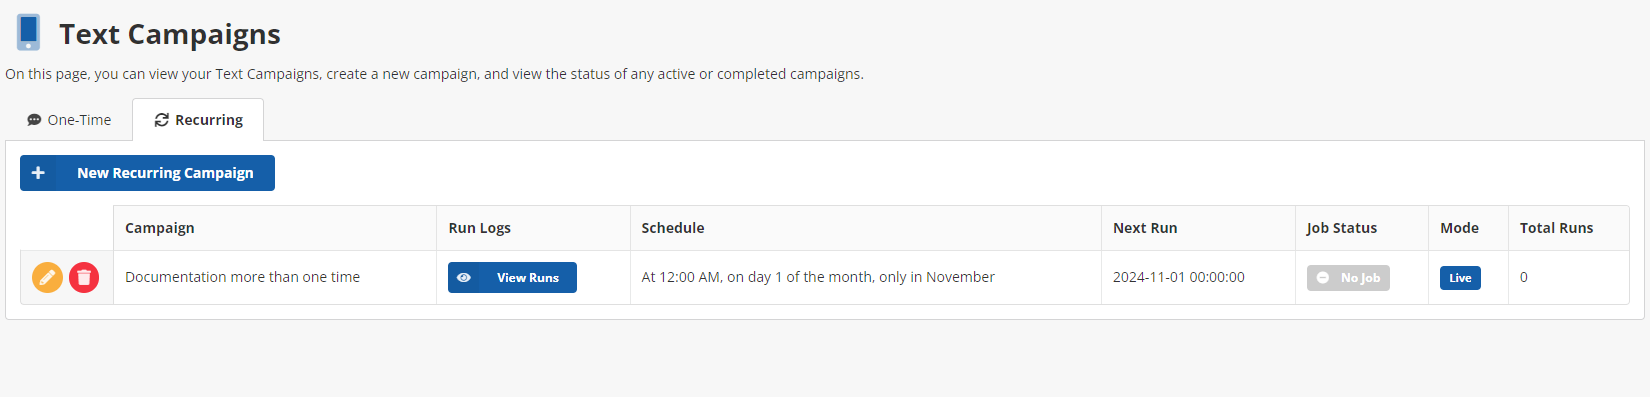Click the eye icon on View Runs
Image resolution: width=1650 pixels, height=397 pixels.
pyautogui.click(x=464, y=278)
